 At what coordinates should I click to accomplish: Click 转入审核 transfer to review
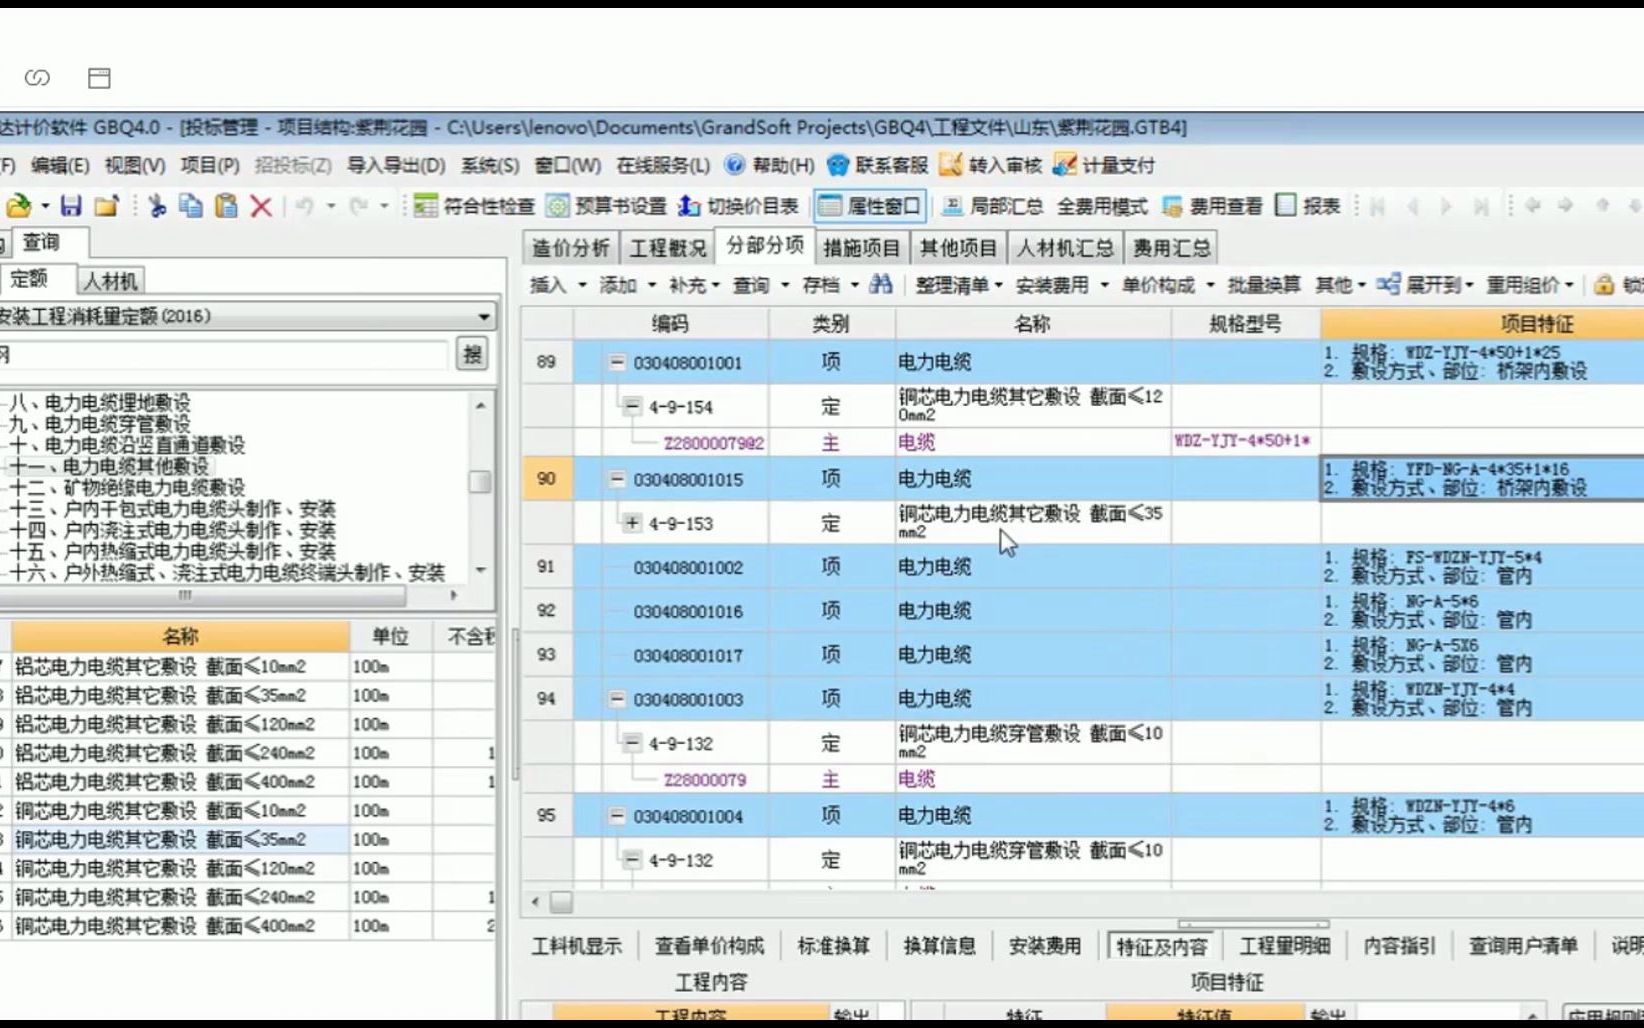[990, 165]
